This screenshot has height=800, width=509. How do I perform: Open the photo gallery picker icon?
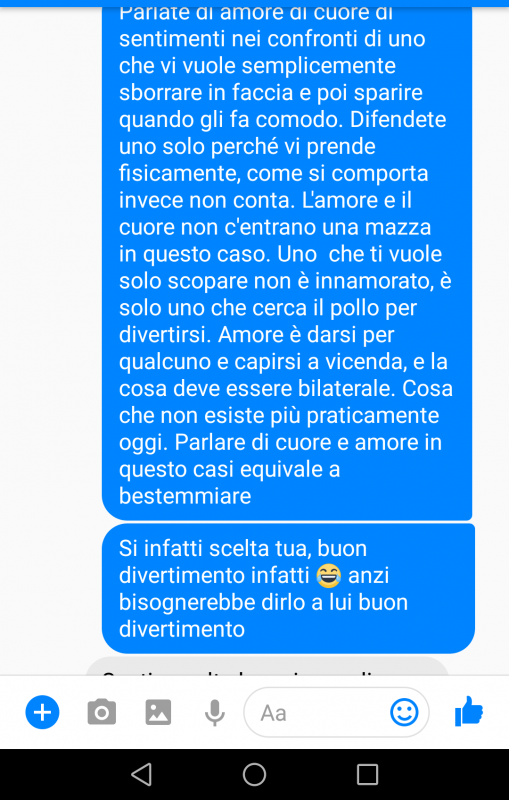pyautogui.click(x=158, y=712)
